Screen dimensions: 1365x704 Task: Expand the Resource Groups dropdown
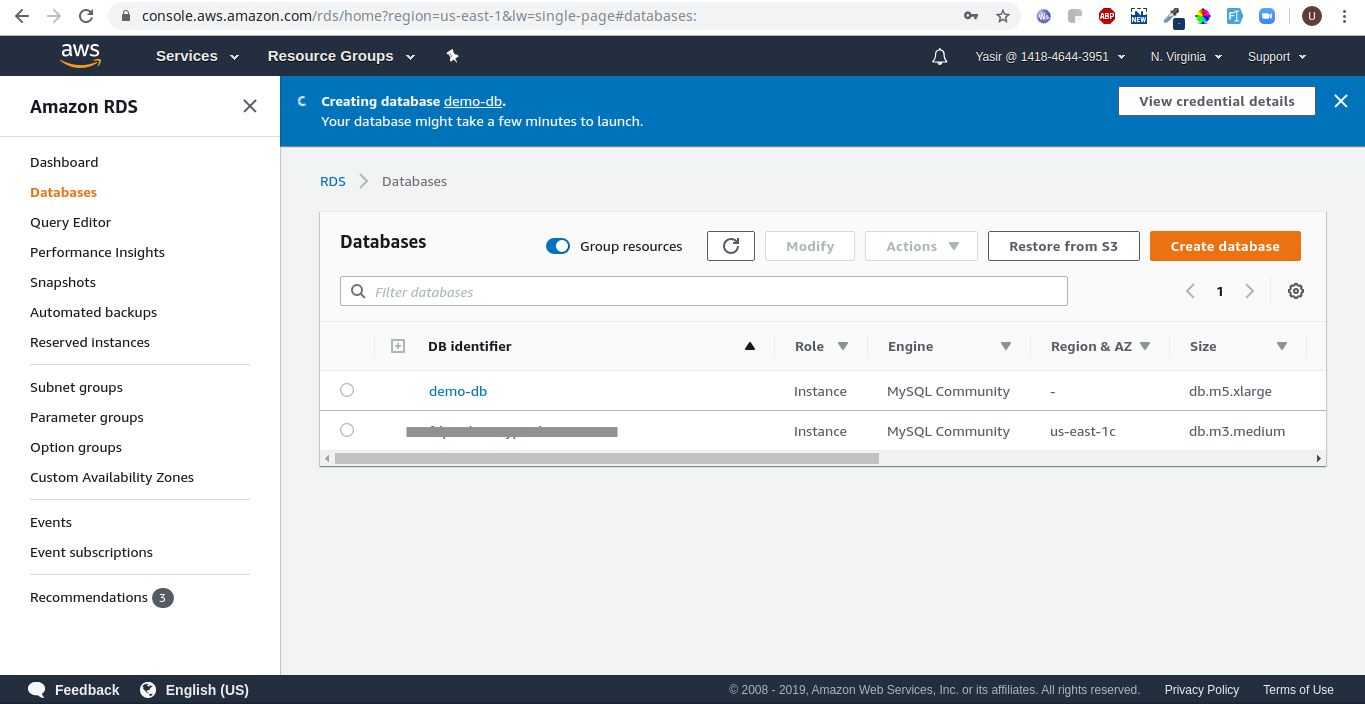339,56
